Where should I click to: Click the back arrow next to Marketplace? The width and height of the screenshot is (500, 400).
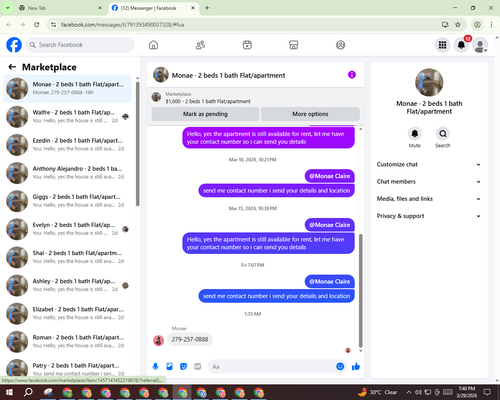[12, 67]
